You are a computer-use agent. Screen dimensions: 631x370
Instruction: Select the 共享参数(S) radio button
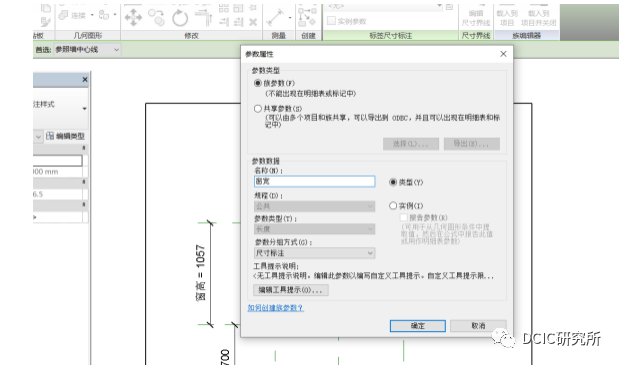click(258, 109)
